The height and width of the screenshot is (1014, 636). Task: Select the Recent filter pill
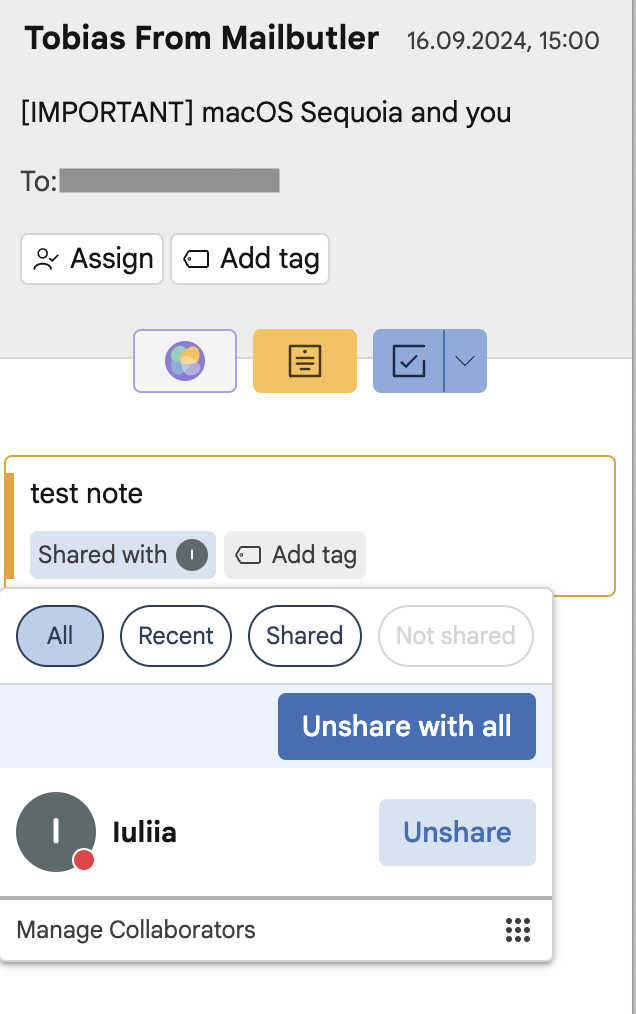(x=176, y=636)
